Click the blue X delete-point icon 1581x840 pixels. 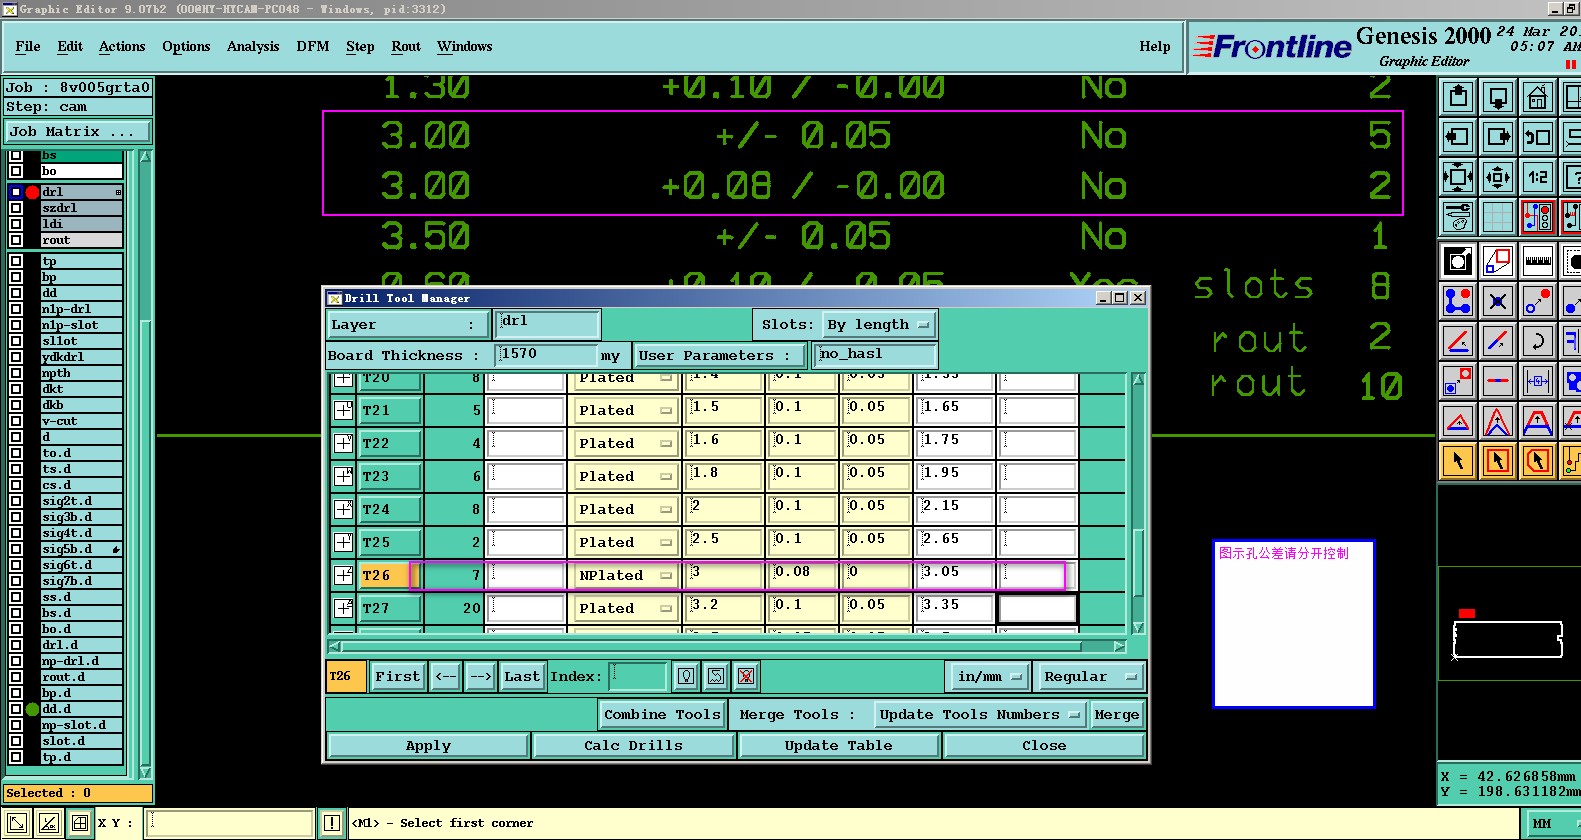1498,301
